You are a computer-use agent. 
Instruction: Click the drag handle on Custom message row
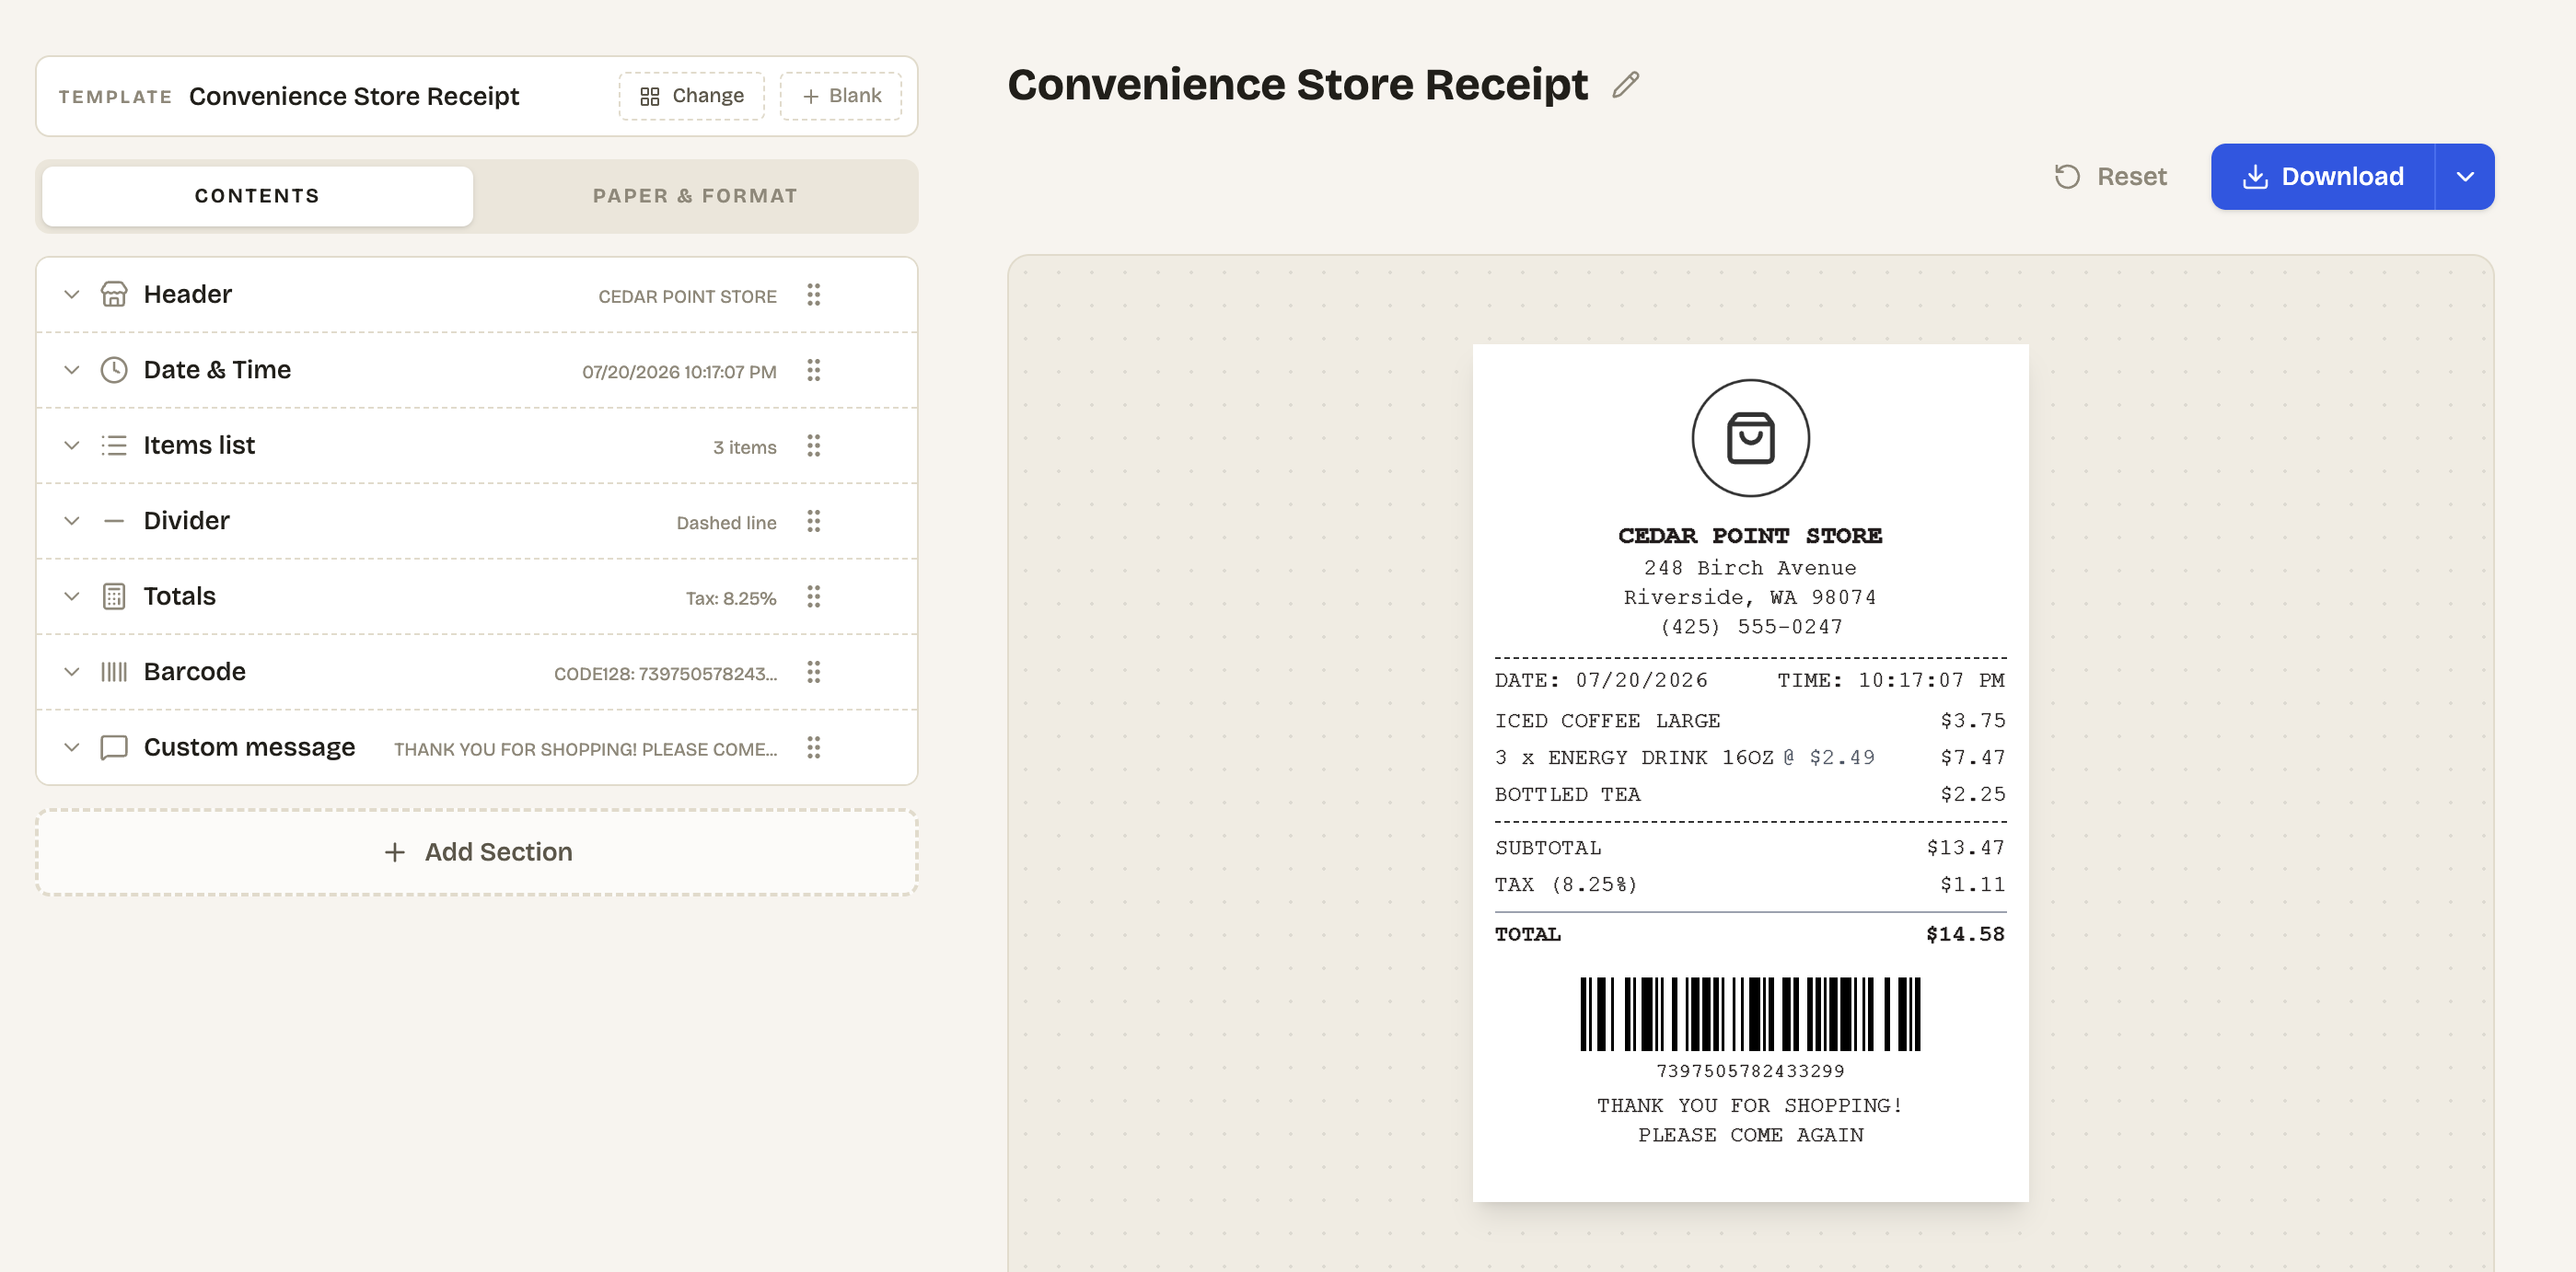814,747
